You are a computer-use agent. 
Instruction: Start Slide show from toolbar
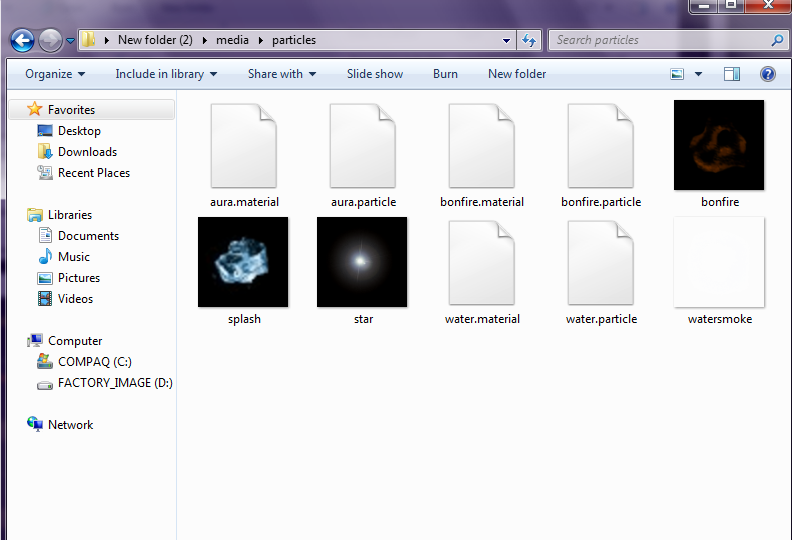pyautogui.click(x=375, y=74)
